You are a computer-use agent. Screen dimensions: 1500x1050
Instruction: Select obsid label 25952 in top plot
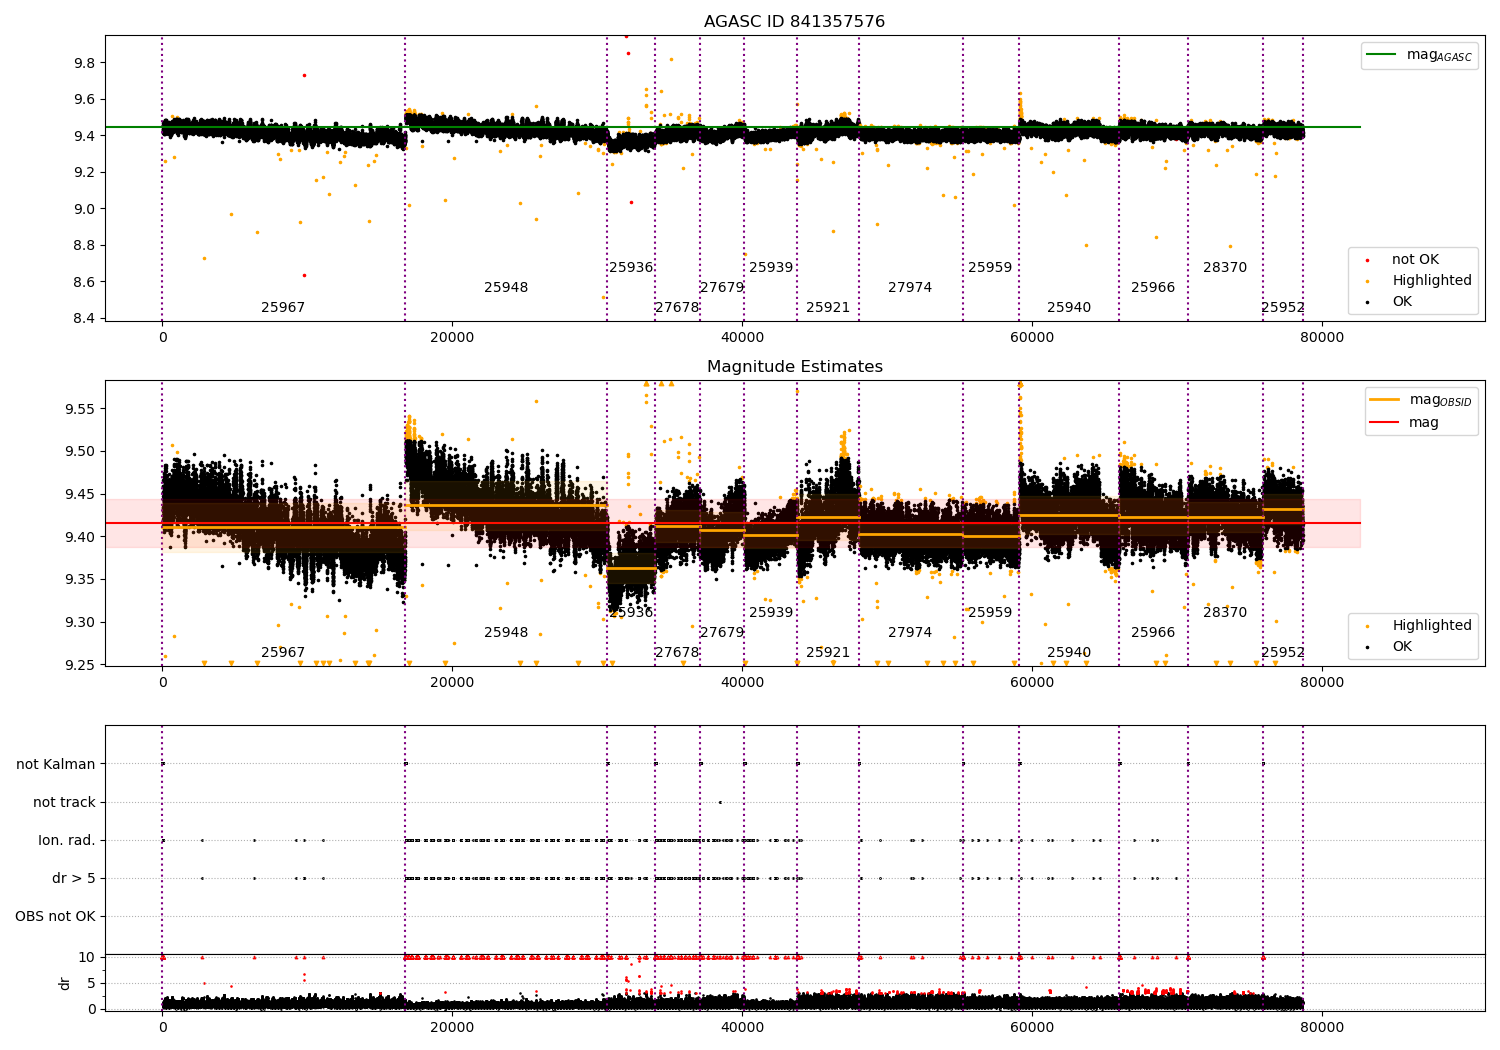[1283, 308]
